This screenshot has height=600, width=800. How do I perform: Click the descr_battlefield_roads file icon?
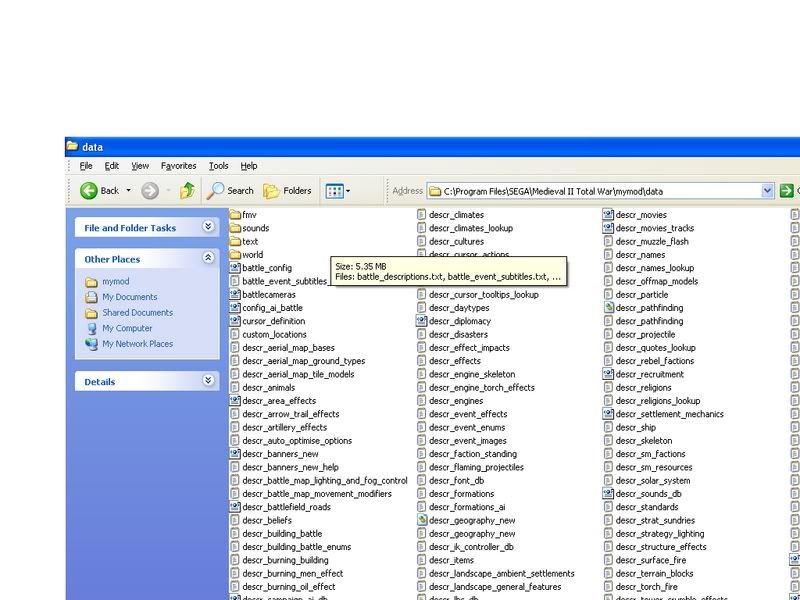pyautogui.click(x=235, y=507)
